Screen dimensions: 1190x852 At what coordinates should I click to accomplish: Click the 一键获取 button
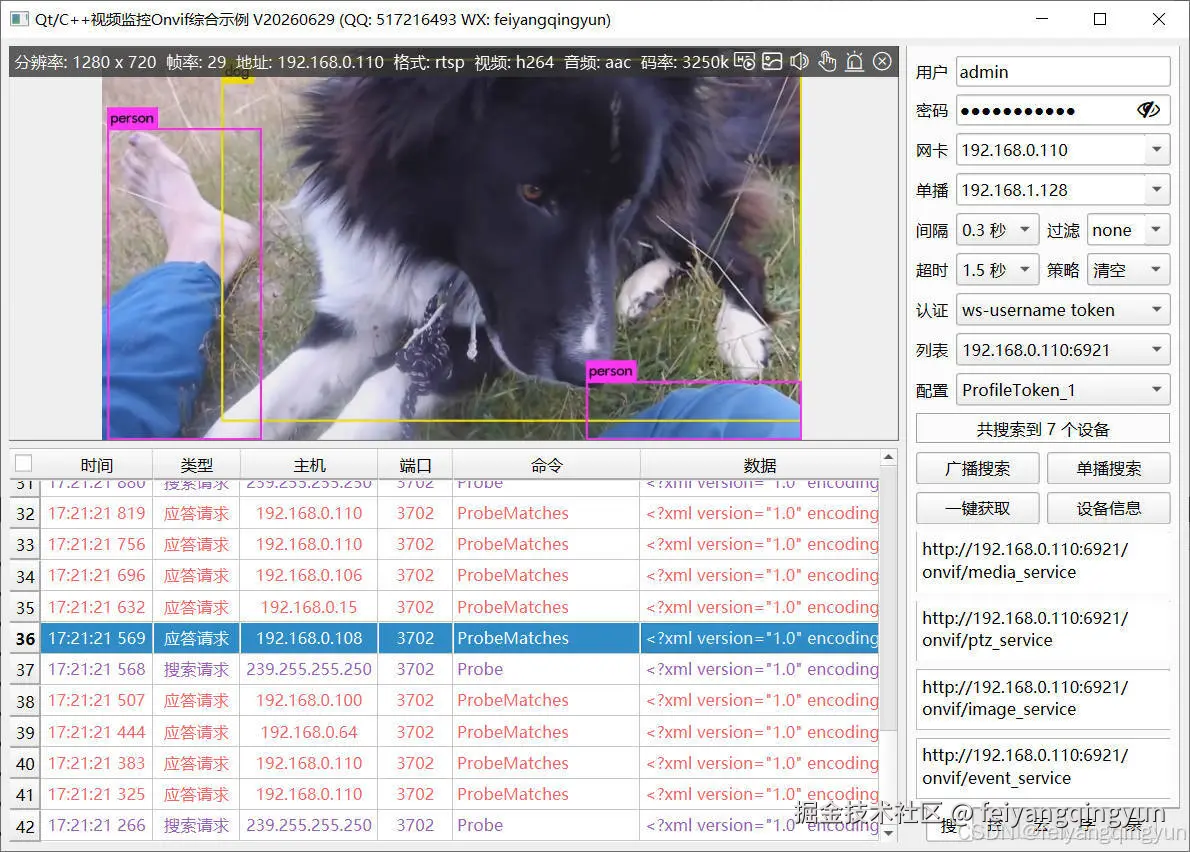coord(978,508)
